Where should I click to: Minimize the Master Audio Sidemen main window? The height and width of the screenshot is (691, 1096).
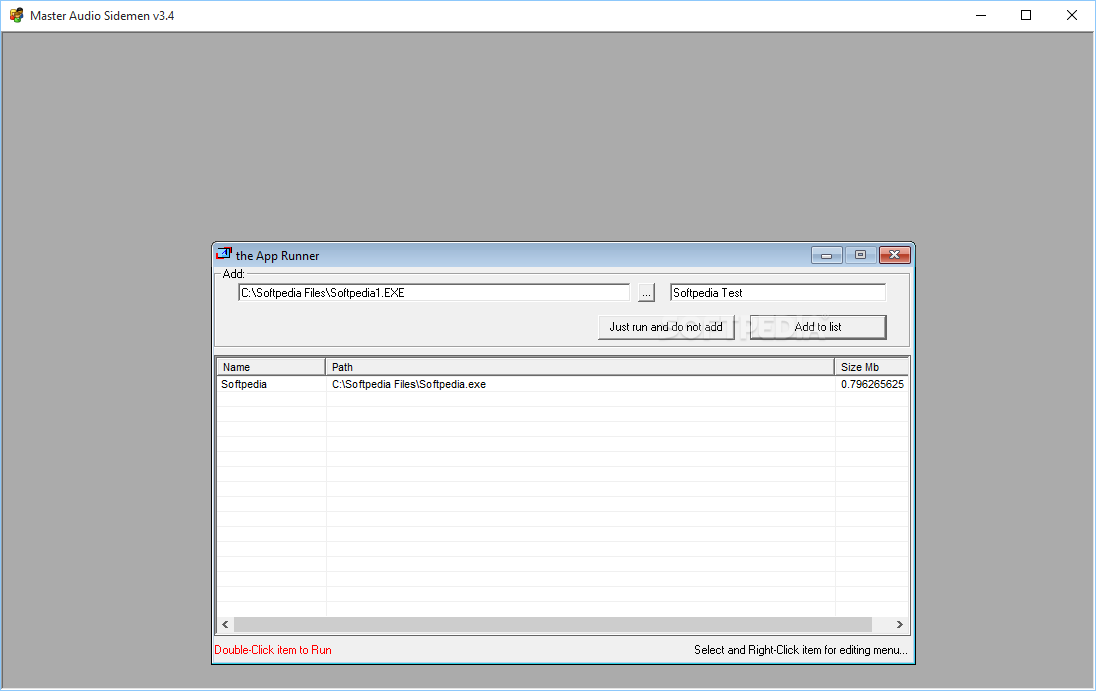pos(981,15)
